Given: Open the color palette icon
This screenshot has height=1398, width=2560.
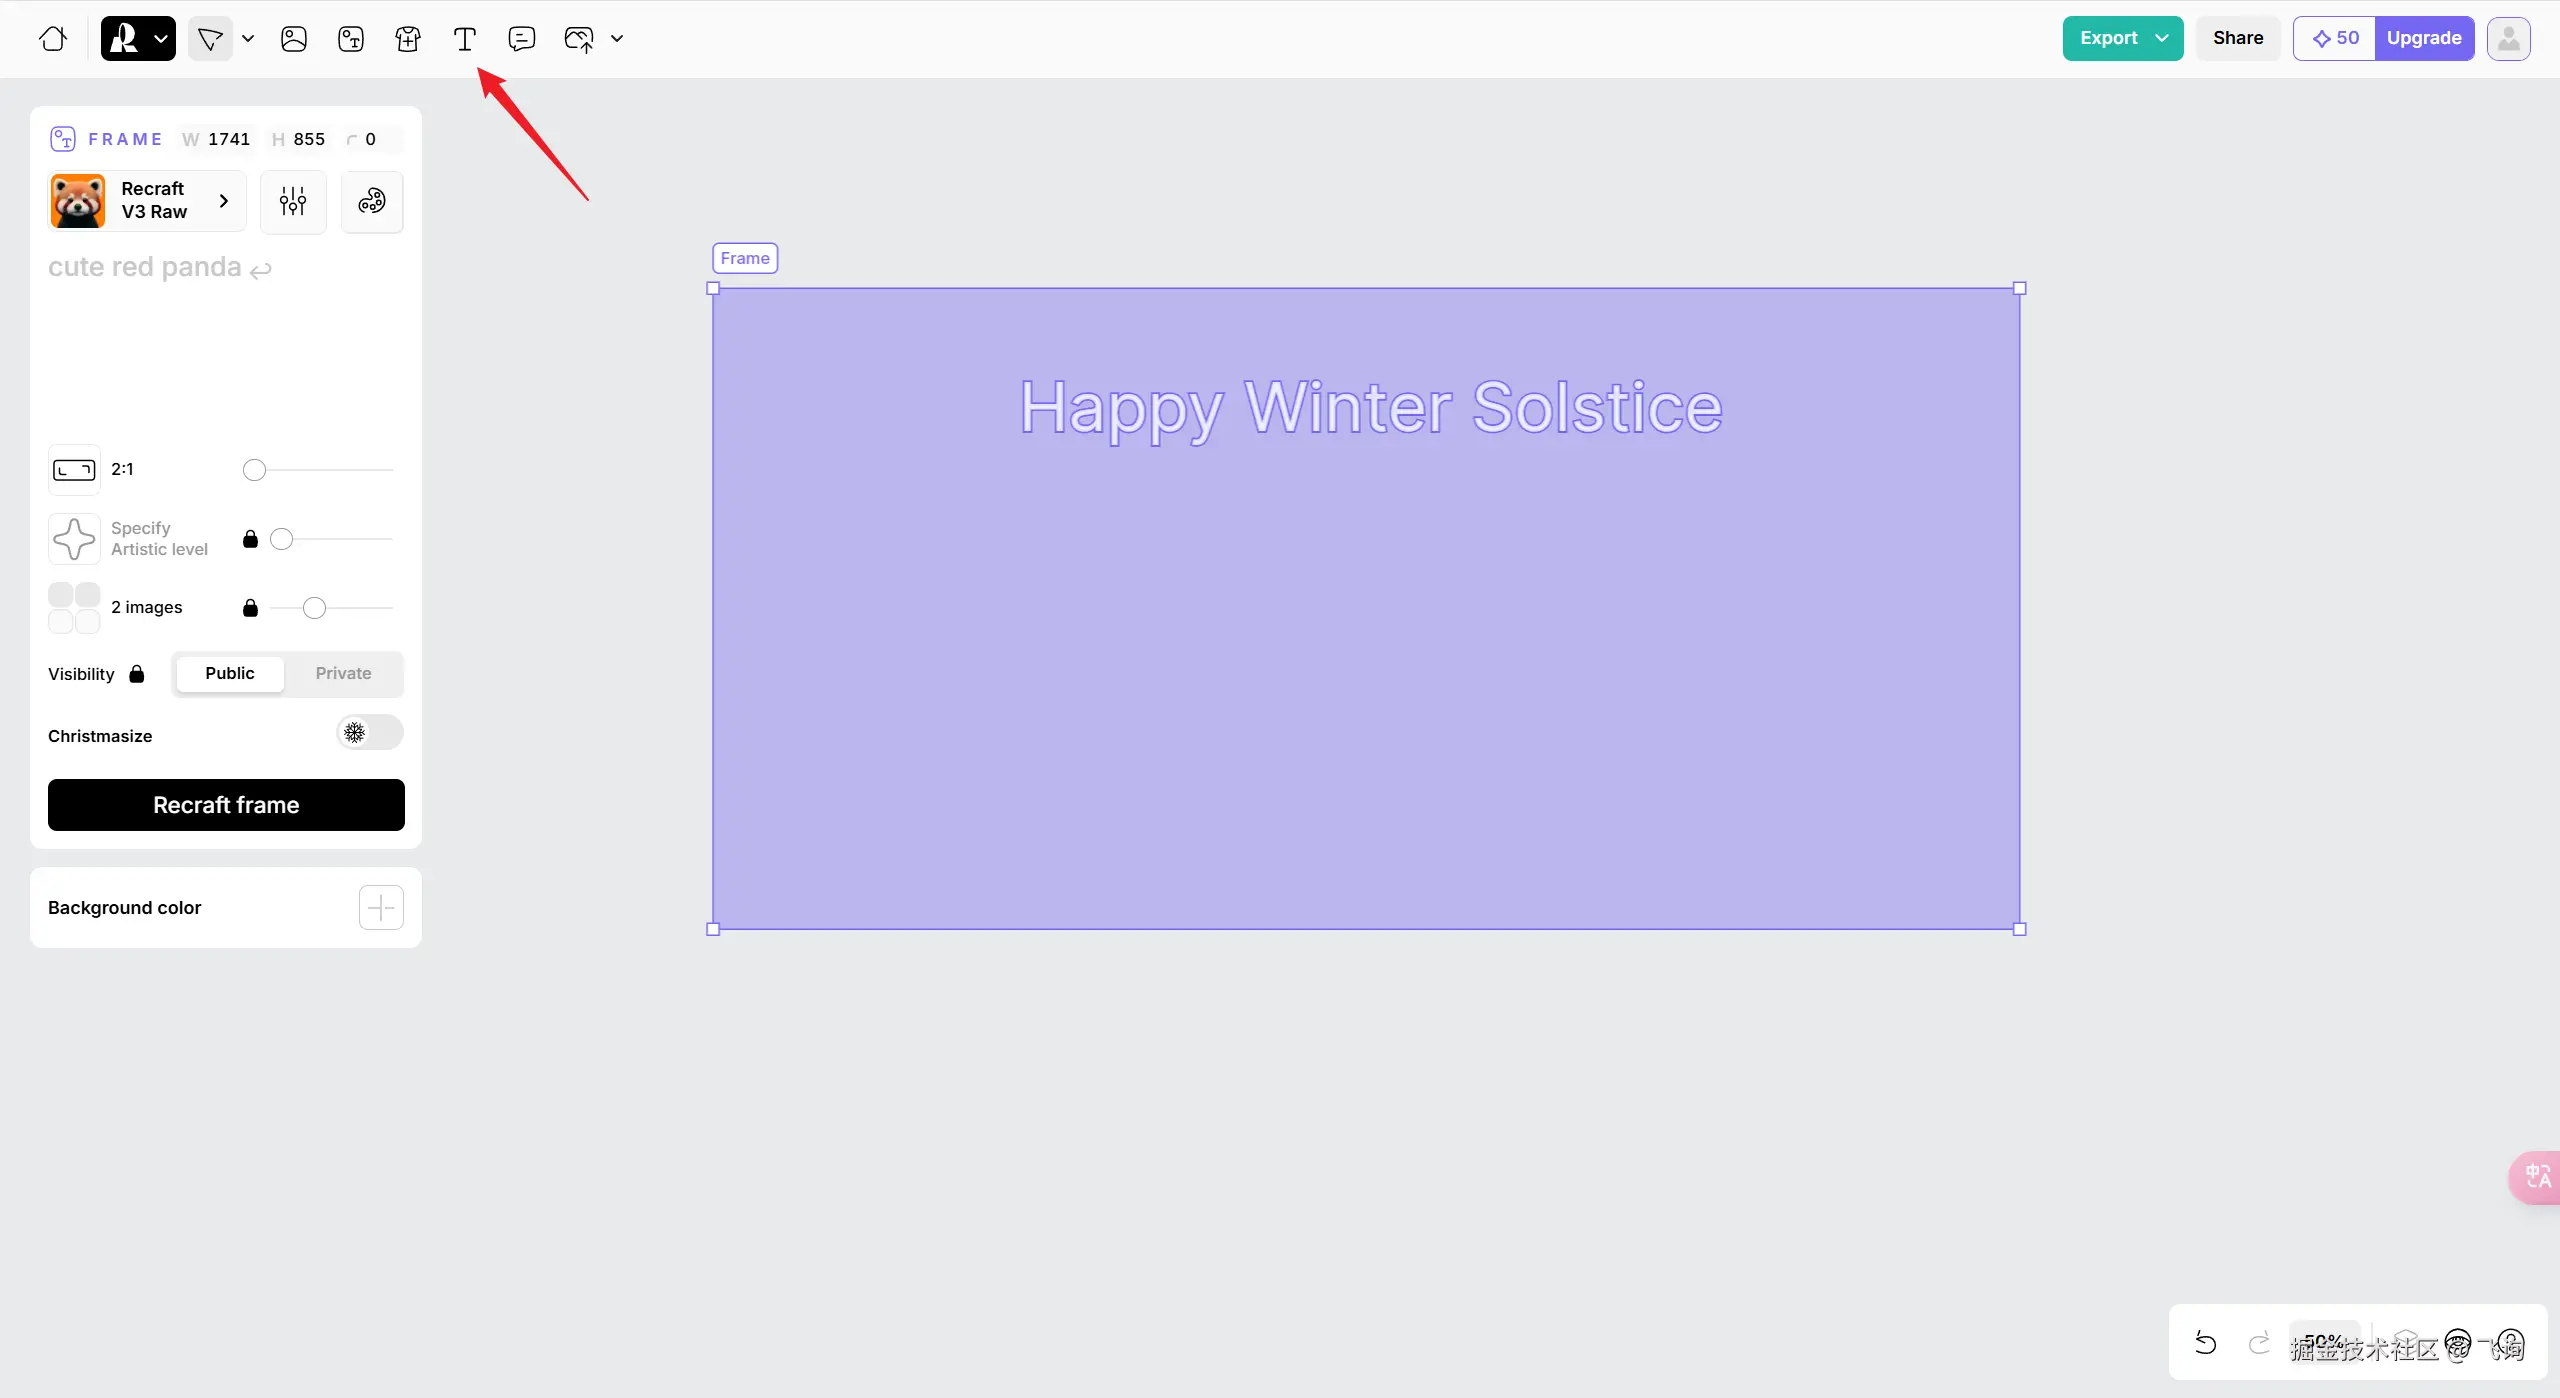Looking at the screenshot, I should (372, 202).
